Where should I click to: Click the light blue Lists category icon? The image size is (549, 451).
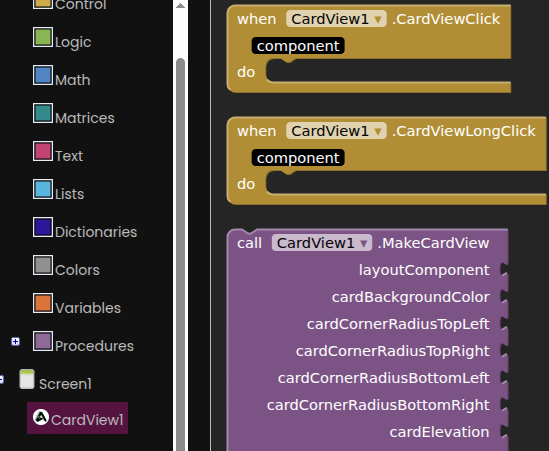click(43, 189)
